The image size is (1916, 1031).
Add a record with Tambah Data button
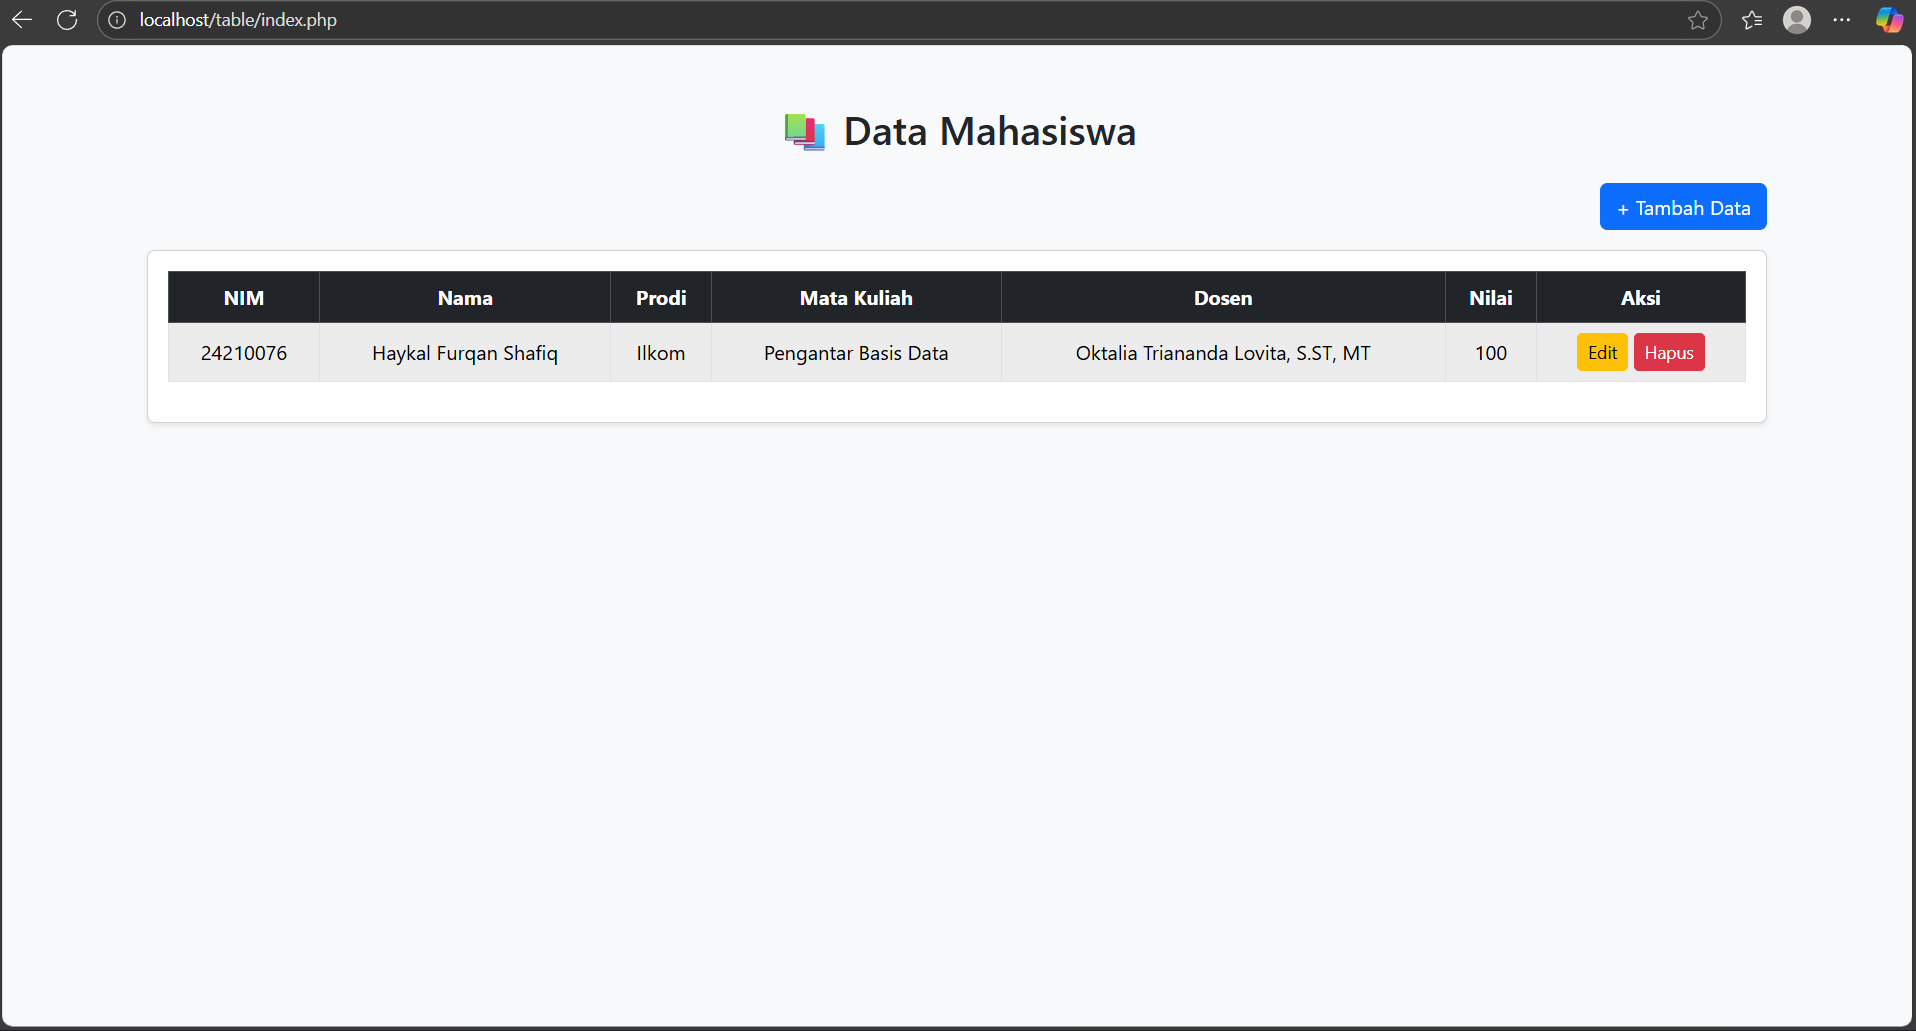pos(1683,207)
